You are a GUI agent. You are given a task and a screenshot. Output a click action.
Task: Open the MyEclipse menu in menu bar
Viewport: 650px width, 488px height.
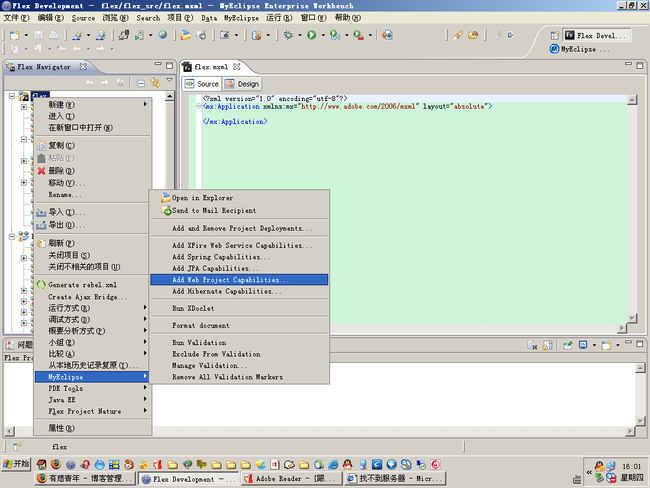tap(241, 18)
